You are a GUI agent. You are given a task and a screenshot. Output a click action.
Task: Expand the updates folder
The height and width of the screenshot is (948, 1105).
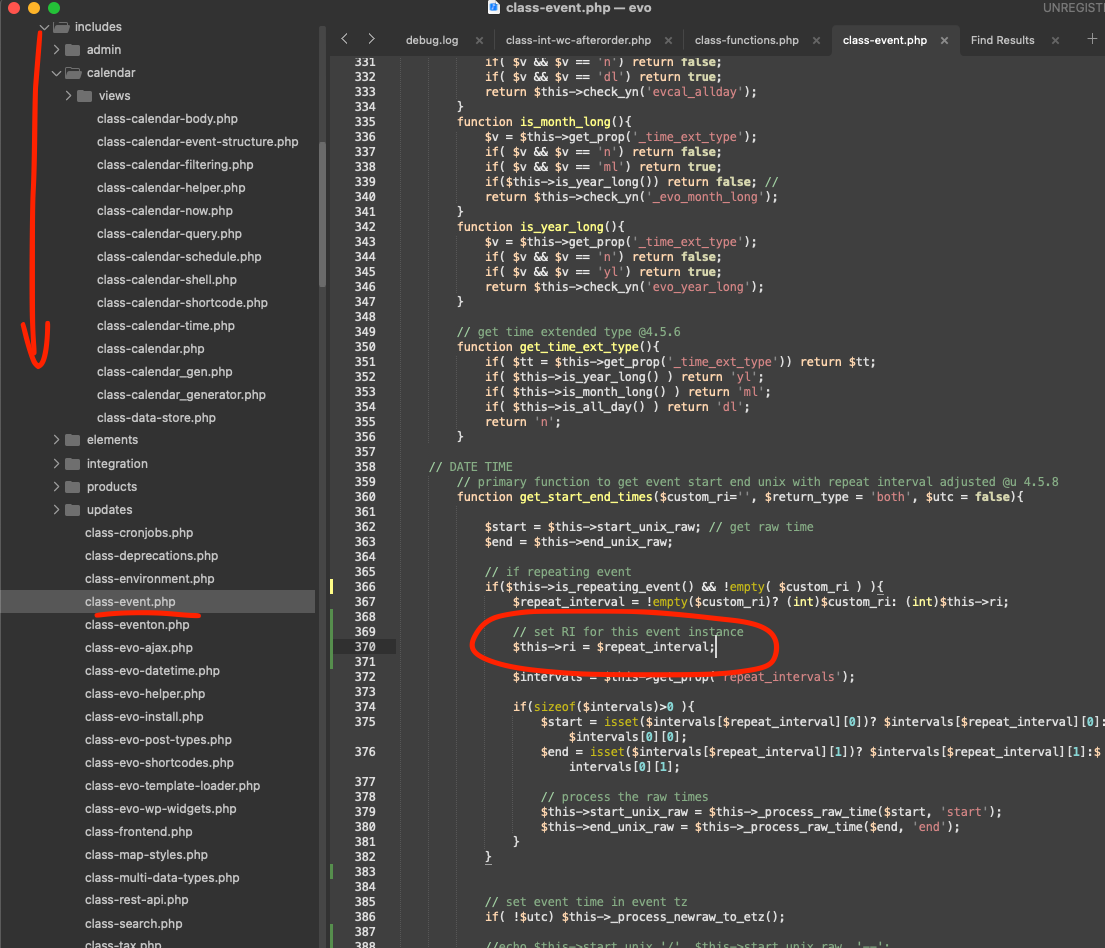(x=56, y=510)
